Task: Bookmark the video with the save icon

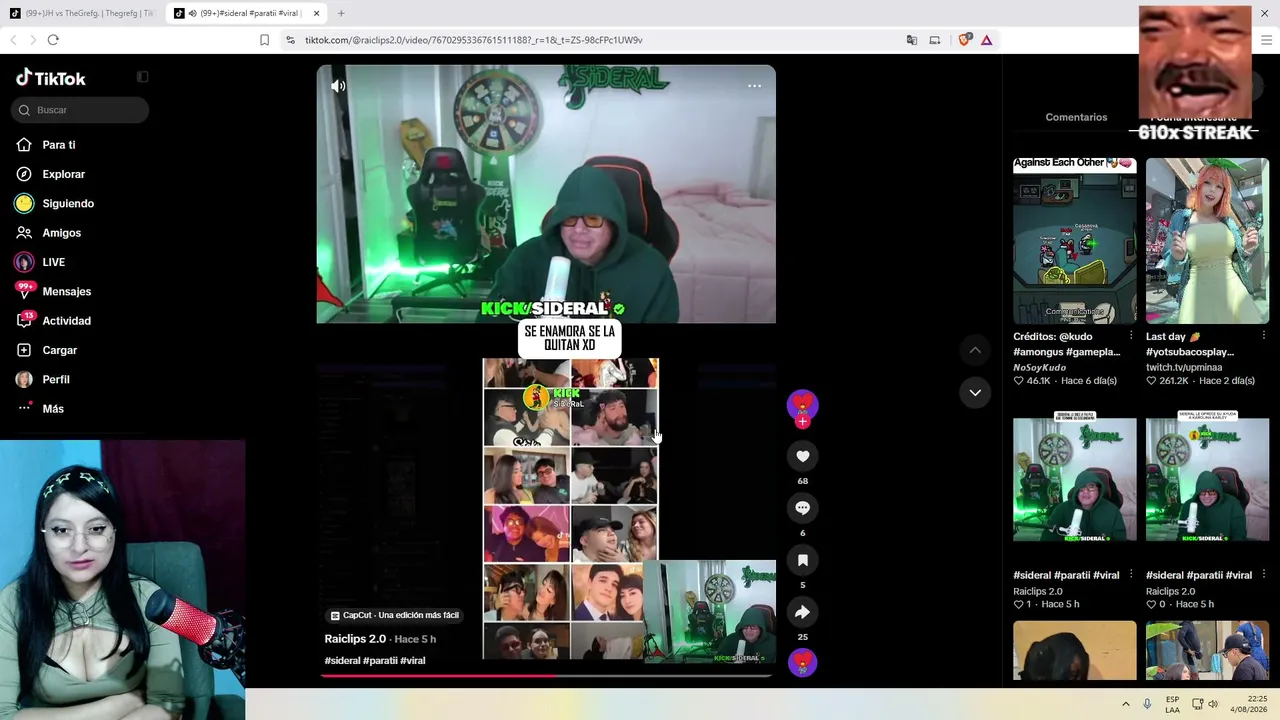Action: [802, 560]
